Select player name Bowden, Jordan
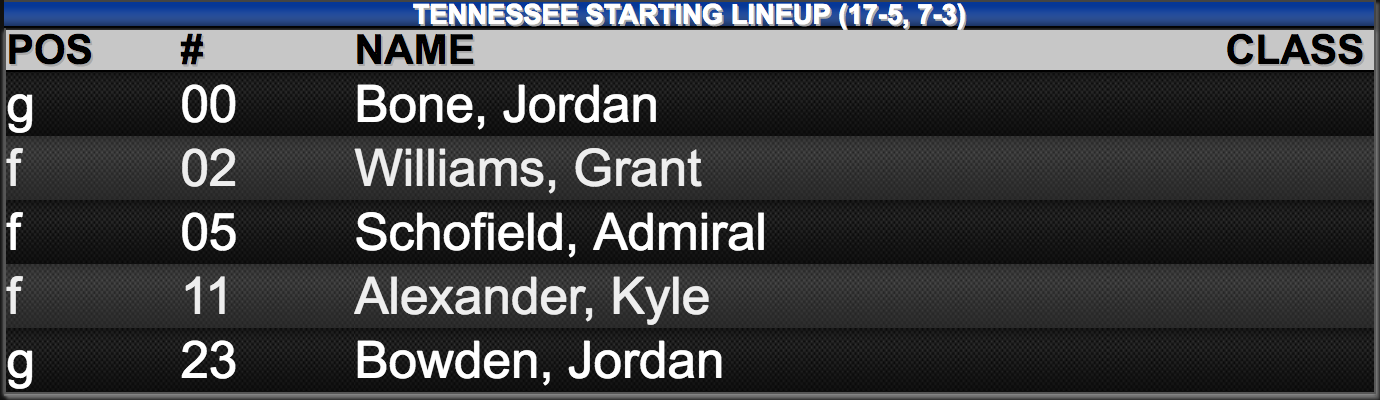This screenshot has width=1380, height=400. [x=539, y=360]
